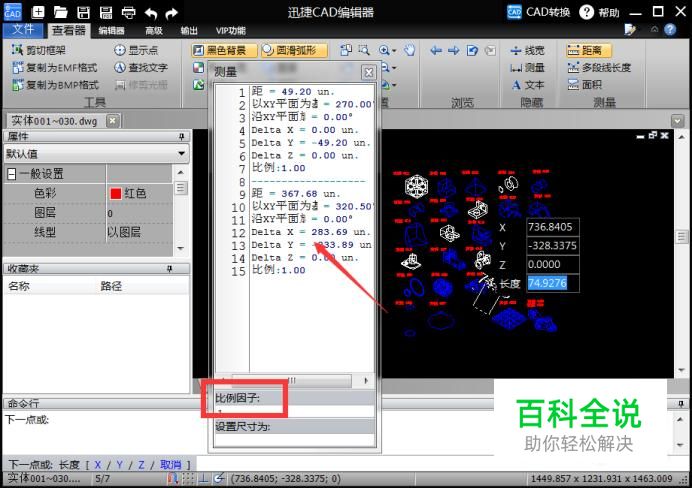
Task: Toggle the 圆滑弧形 option
Action: 294,50
